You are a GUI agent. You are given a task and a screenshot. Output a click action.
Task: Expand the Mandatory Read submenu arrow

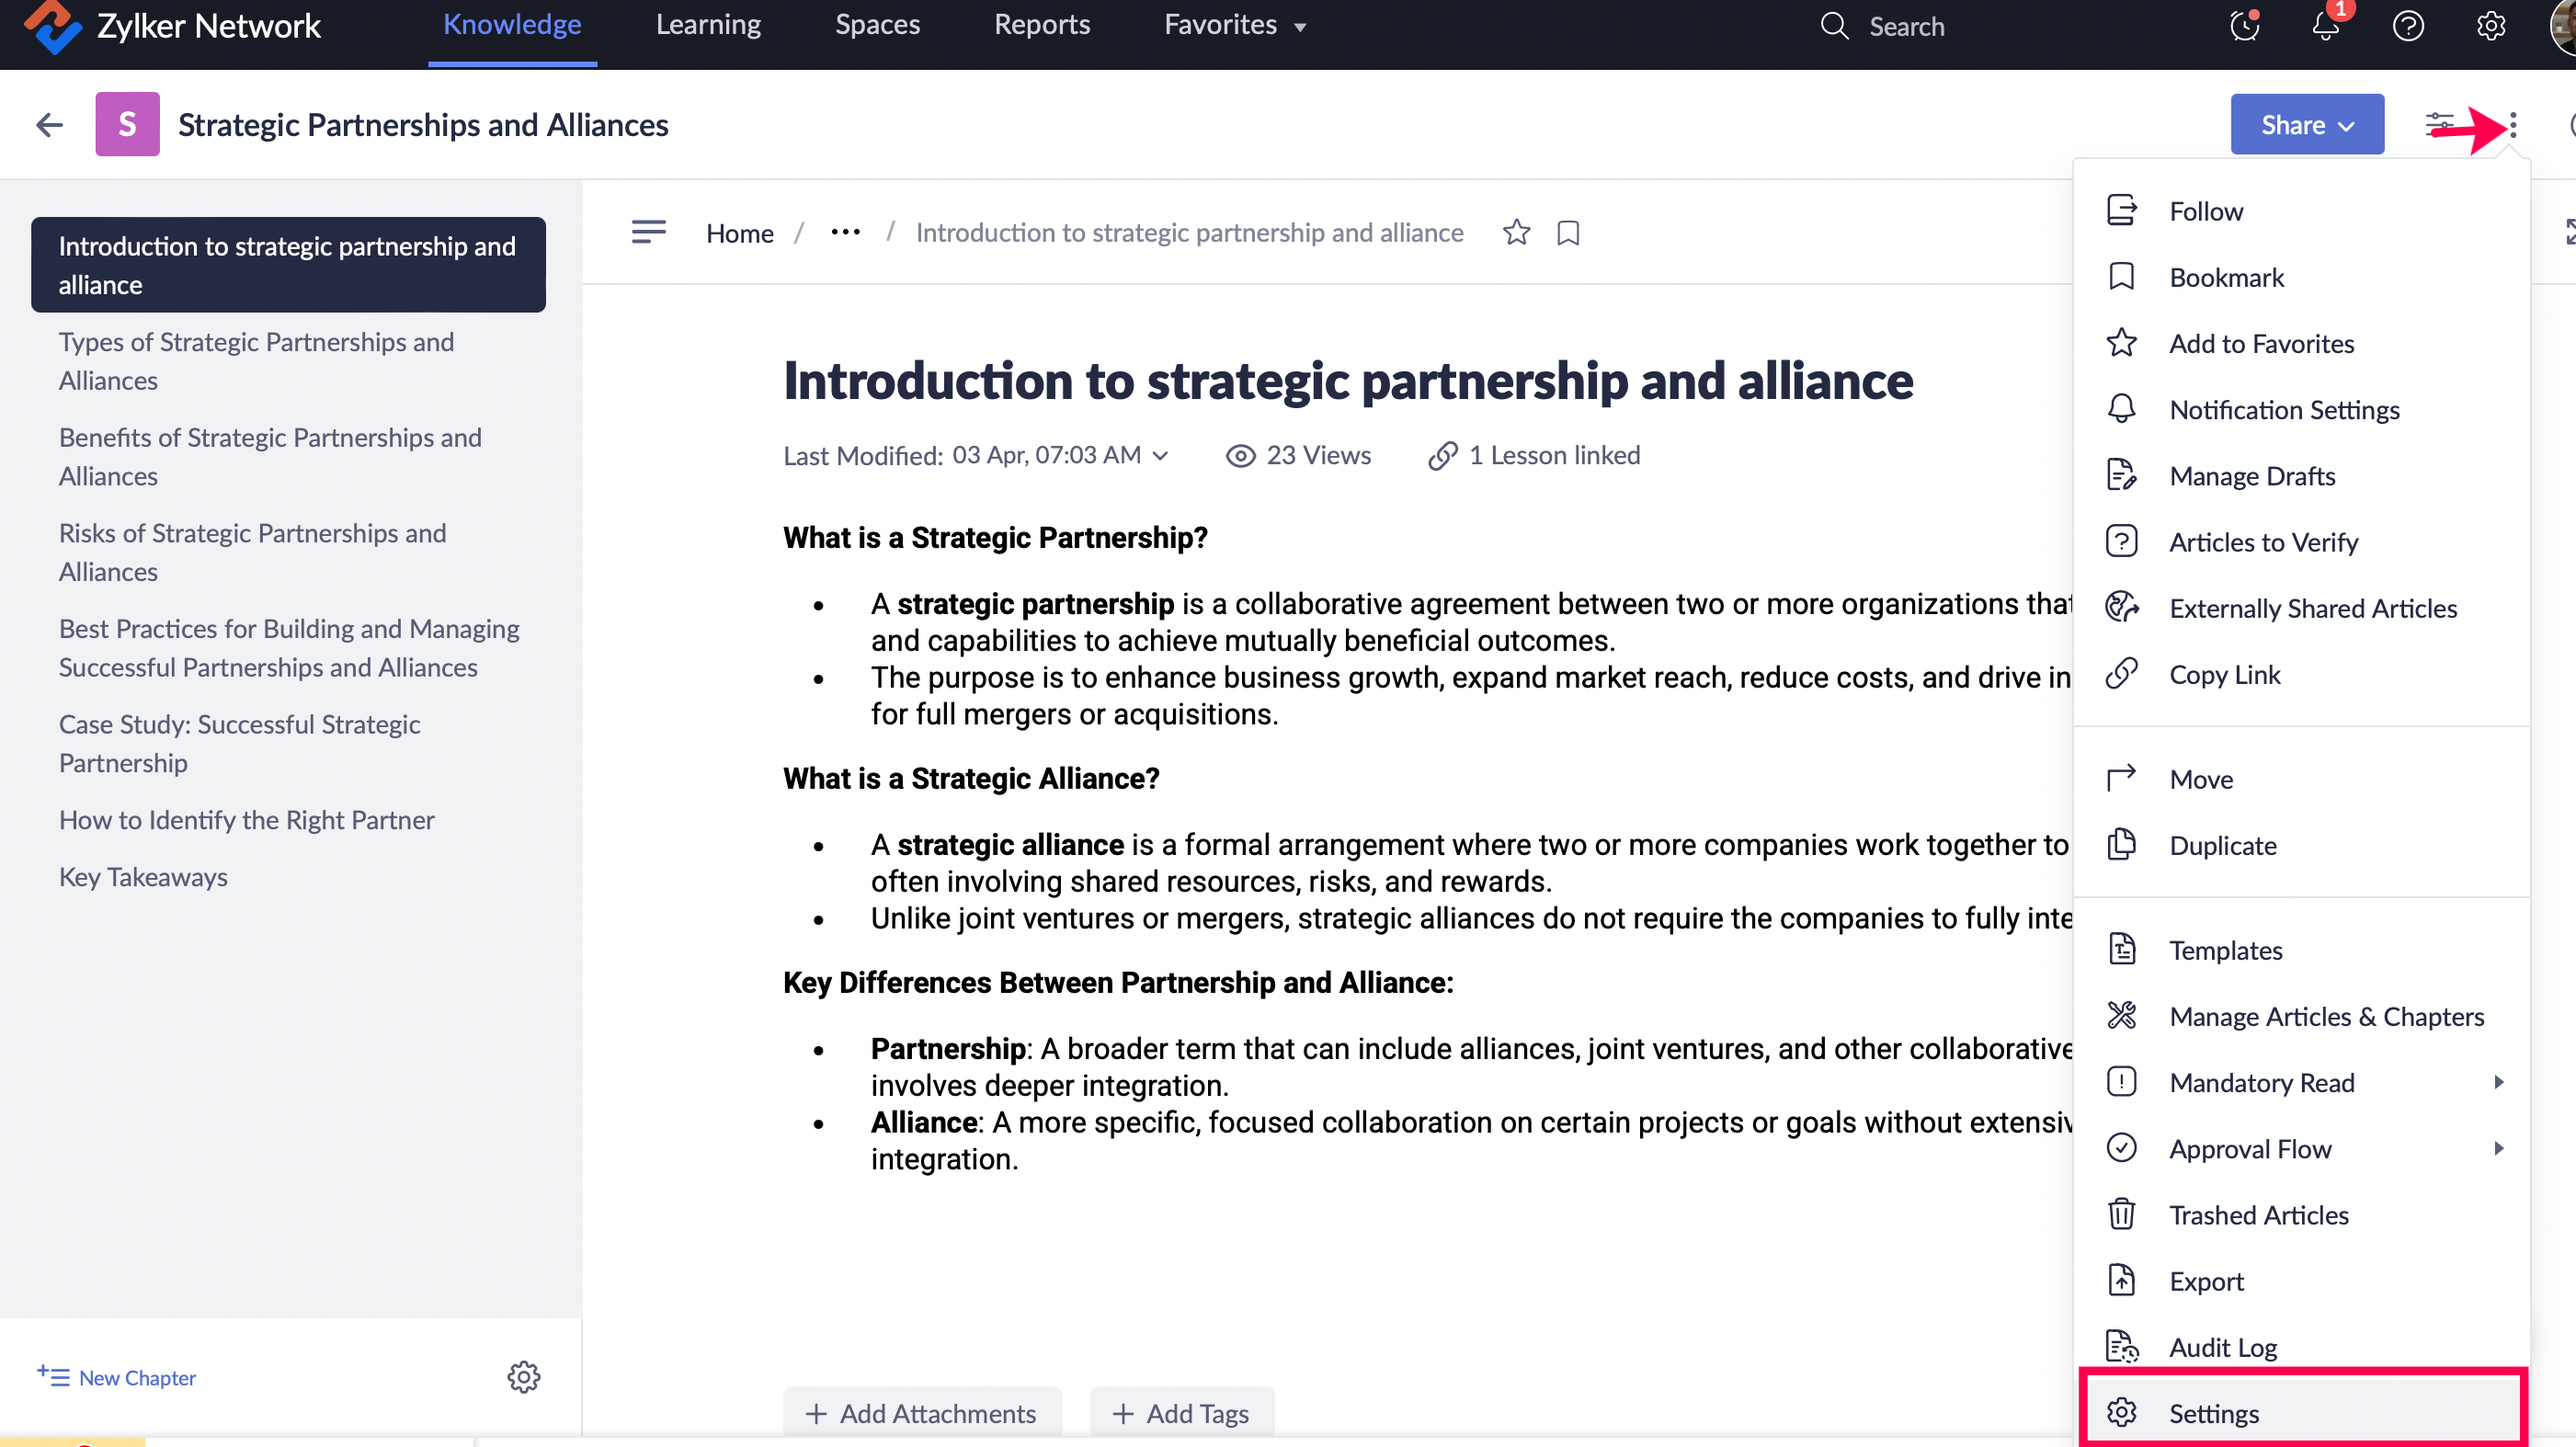[2498, 1083]
